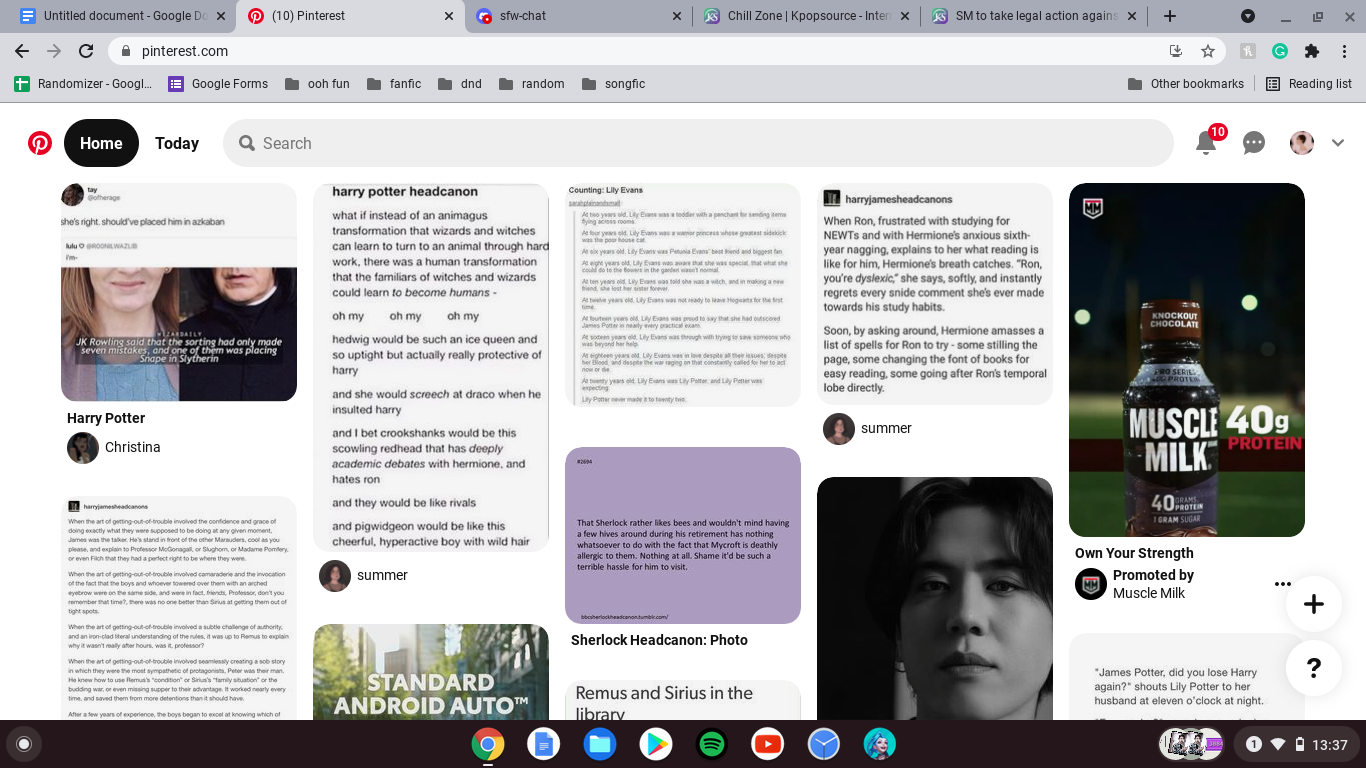Viewport: 1366px width, 768px height.
Task: Click summer's name under the Ron dyslexic pin
Action: (886, 428)
